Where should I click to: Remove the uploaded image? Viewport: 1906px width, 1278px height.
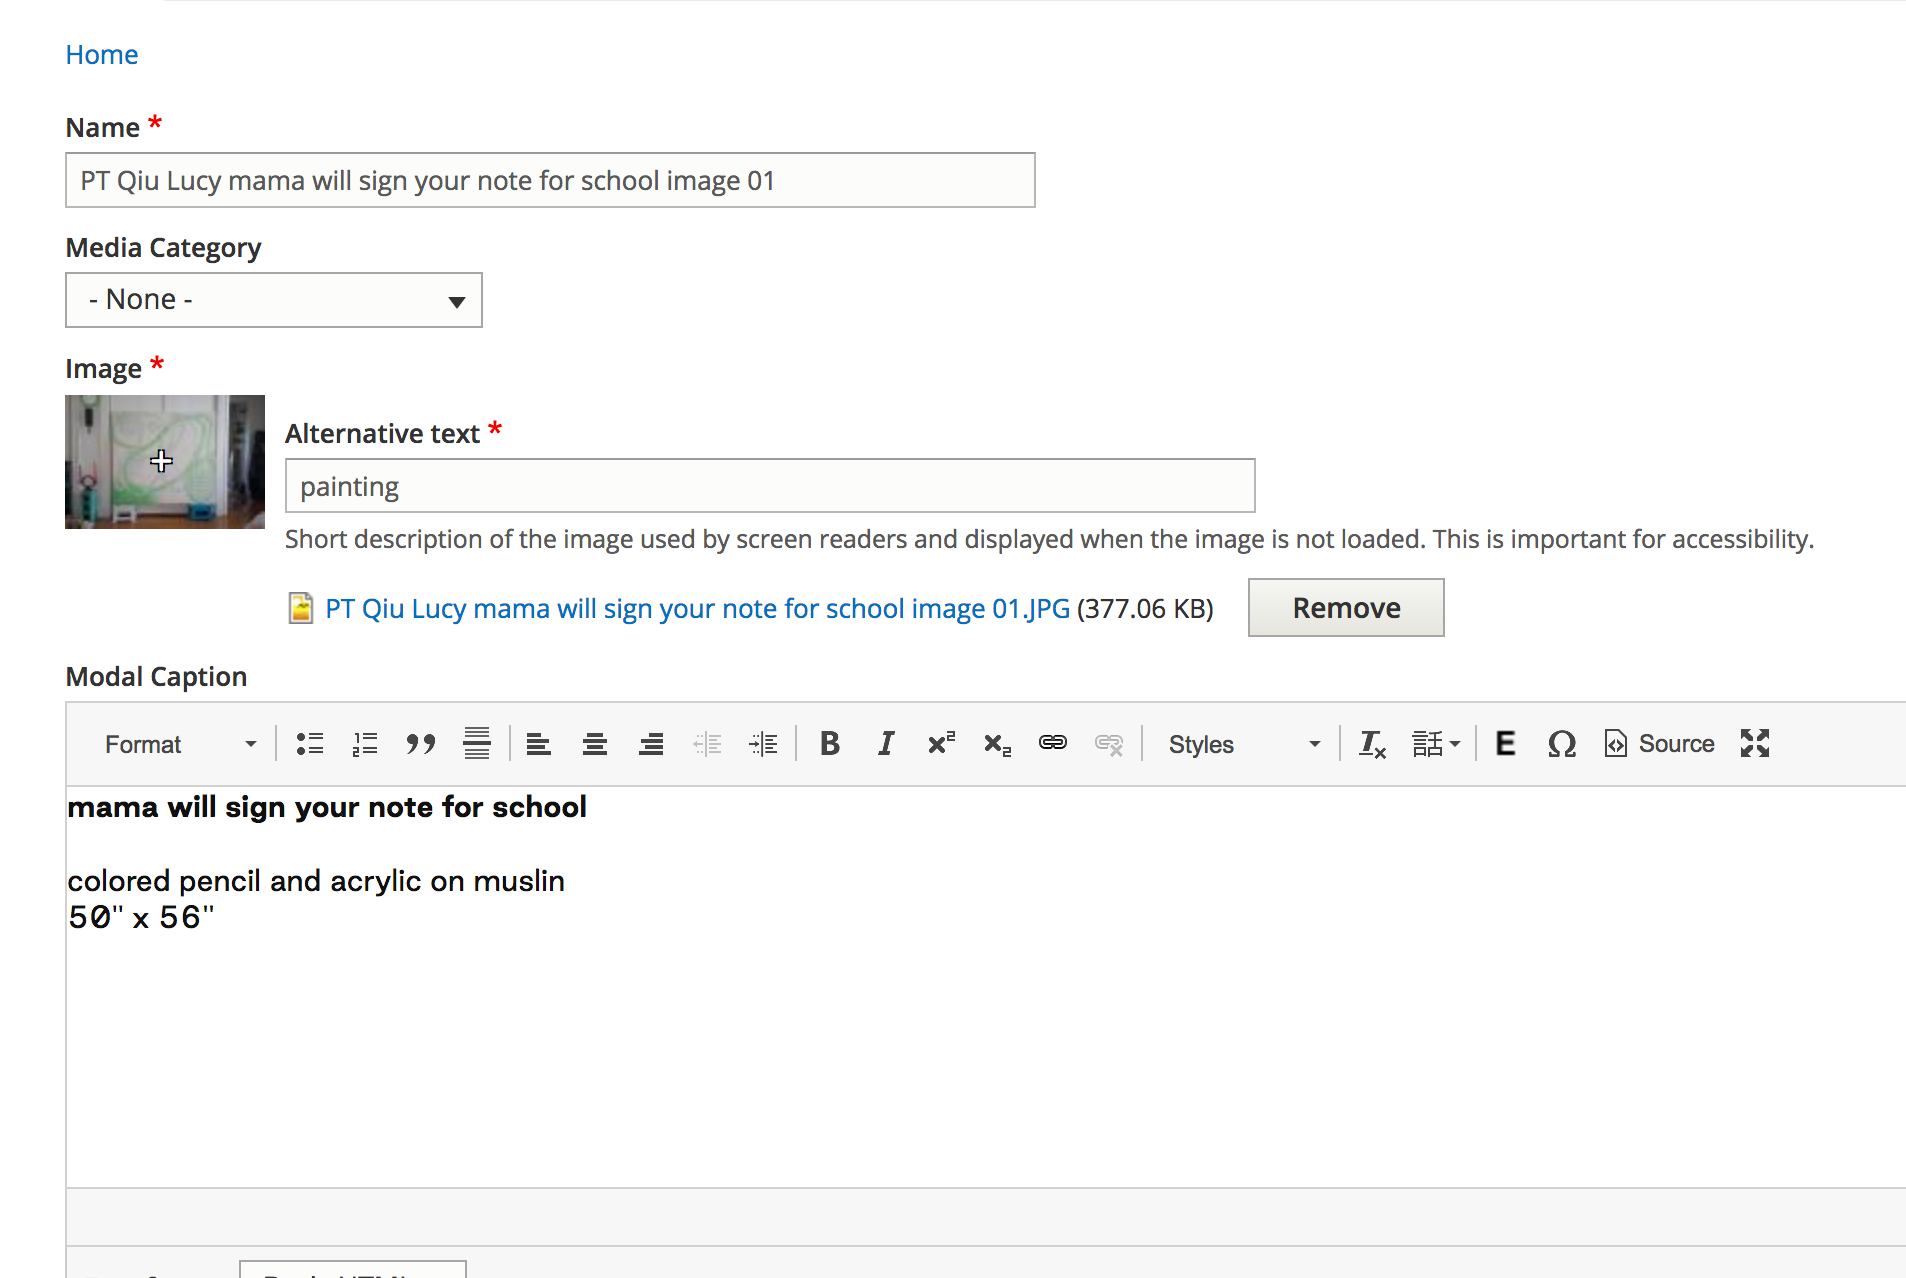(x=1346, y=608)
